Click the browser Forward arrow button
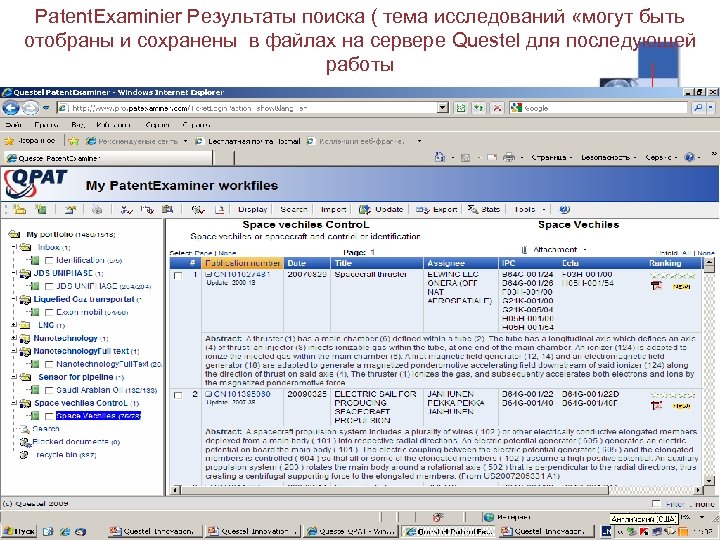720x540 pixels. coord(30,108)
